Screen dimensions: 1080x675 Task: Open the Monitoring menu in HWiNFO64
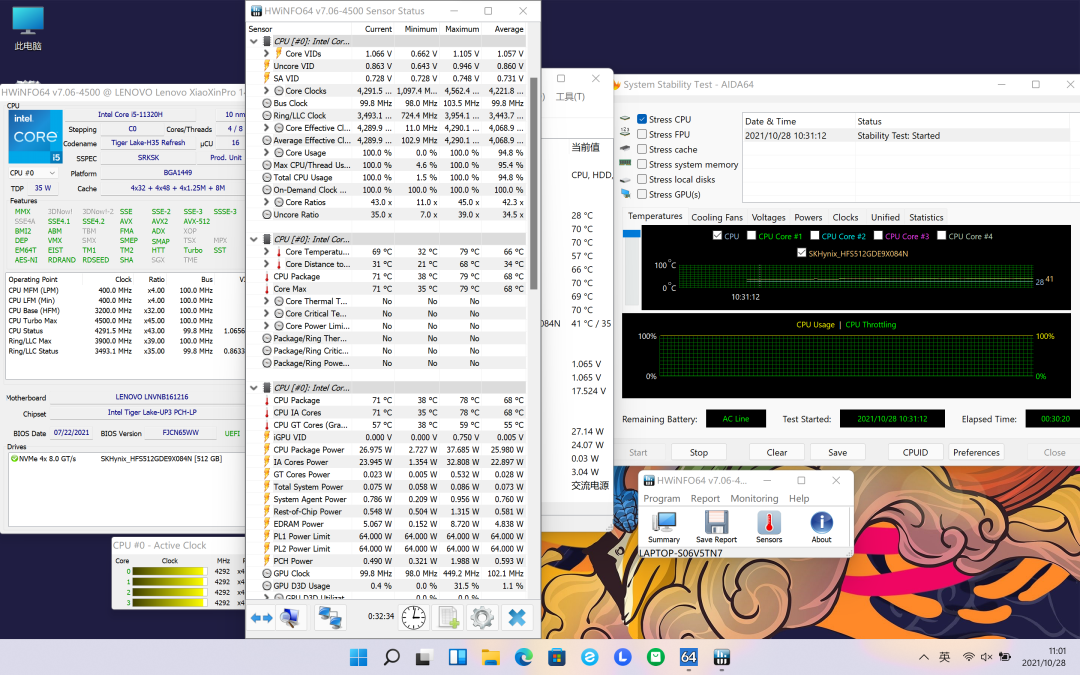click(754, 498)
